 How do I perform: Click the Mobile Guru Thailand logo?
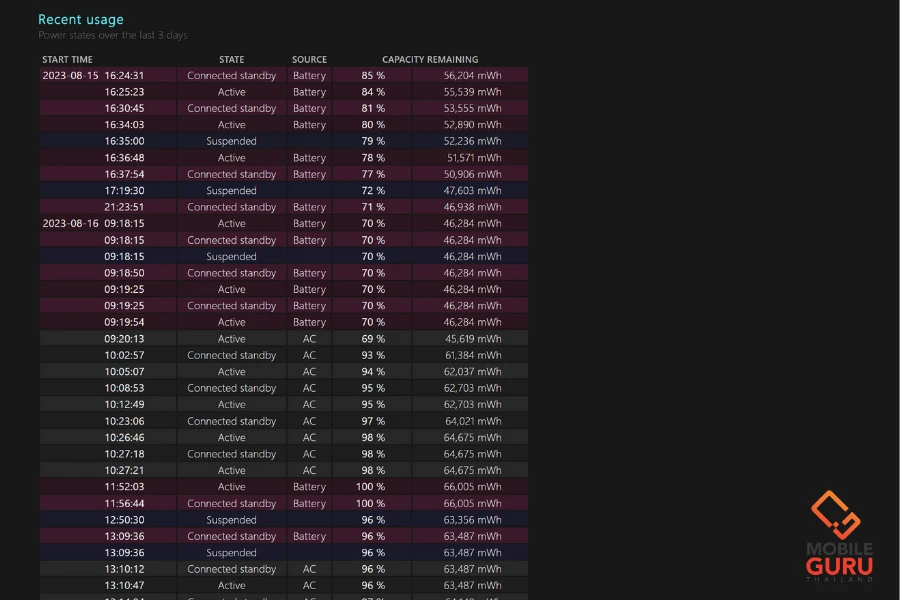840,535
